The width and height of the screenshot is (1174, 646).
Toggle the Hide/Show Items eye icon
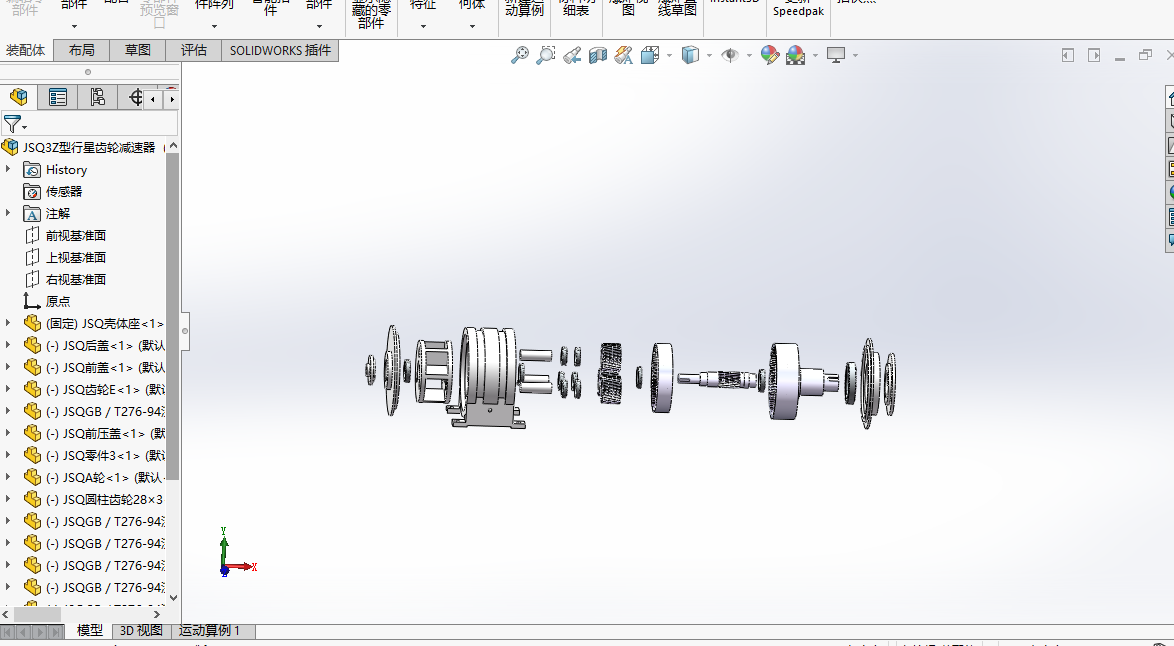[x=730, y=55]
